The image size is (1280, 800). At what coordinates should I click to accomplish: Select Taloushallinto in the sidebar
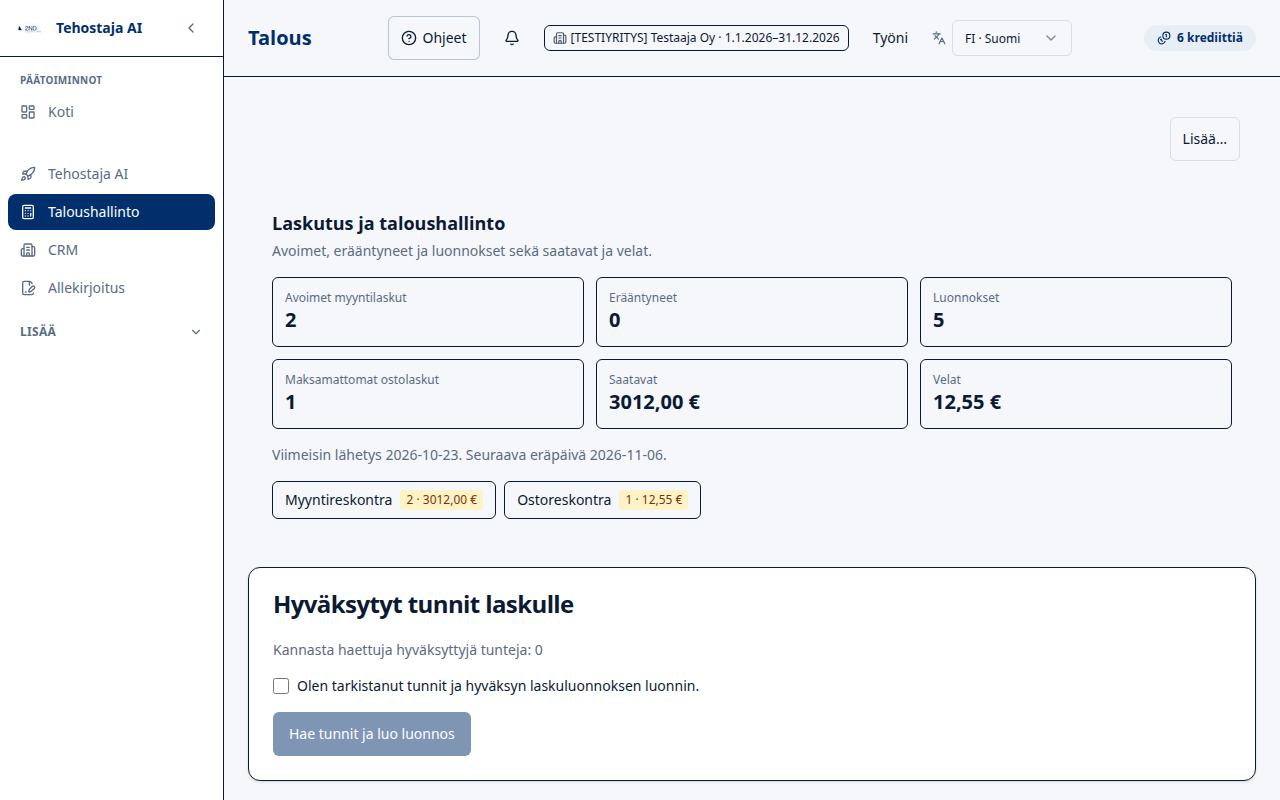pyautogui.click(x=111, y=212)
